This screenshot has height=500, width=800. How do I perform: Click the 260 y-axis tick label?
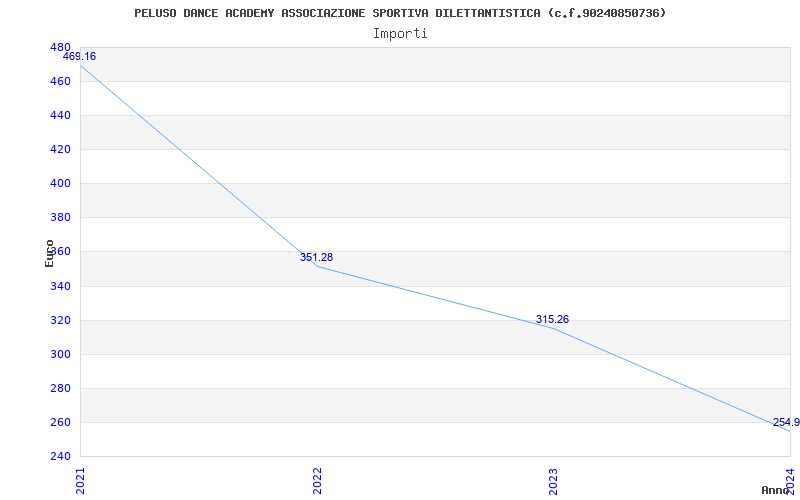(x=60, y=422)
